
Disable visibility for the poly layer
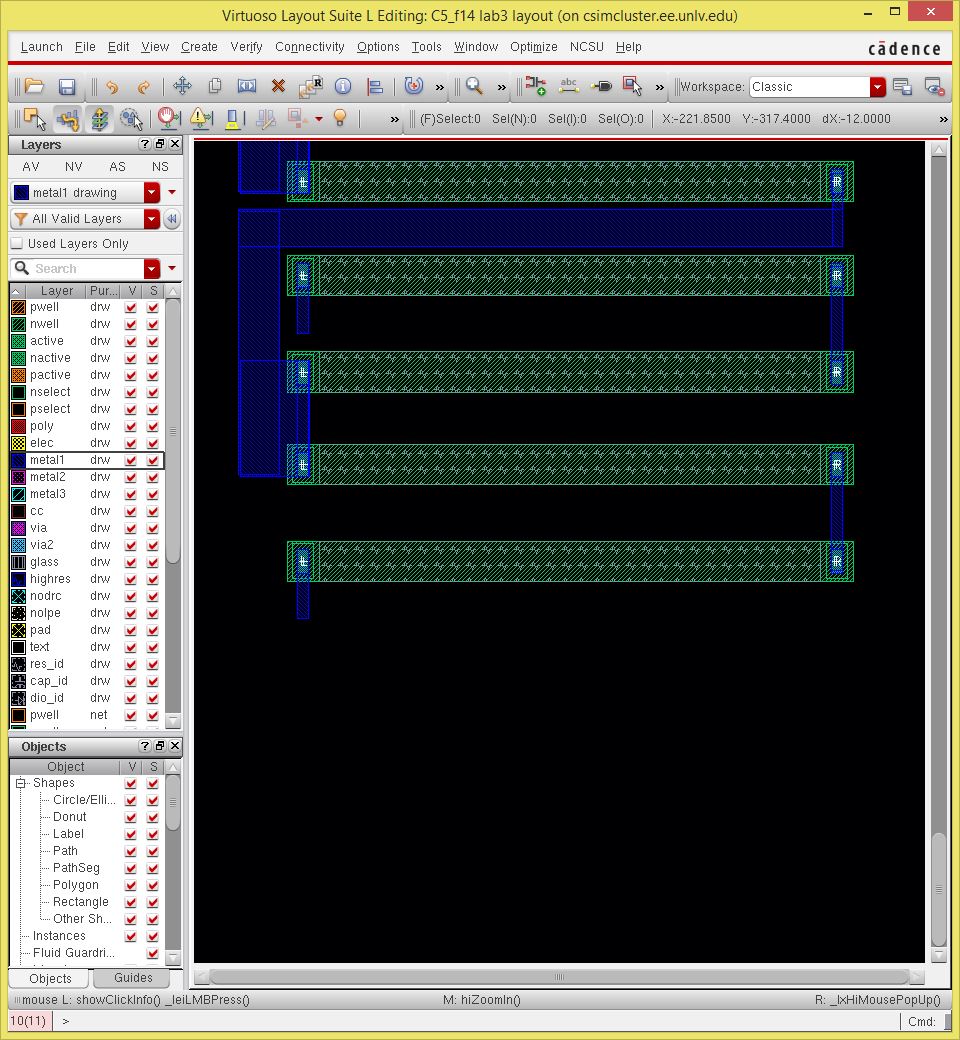pos(131,425)
